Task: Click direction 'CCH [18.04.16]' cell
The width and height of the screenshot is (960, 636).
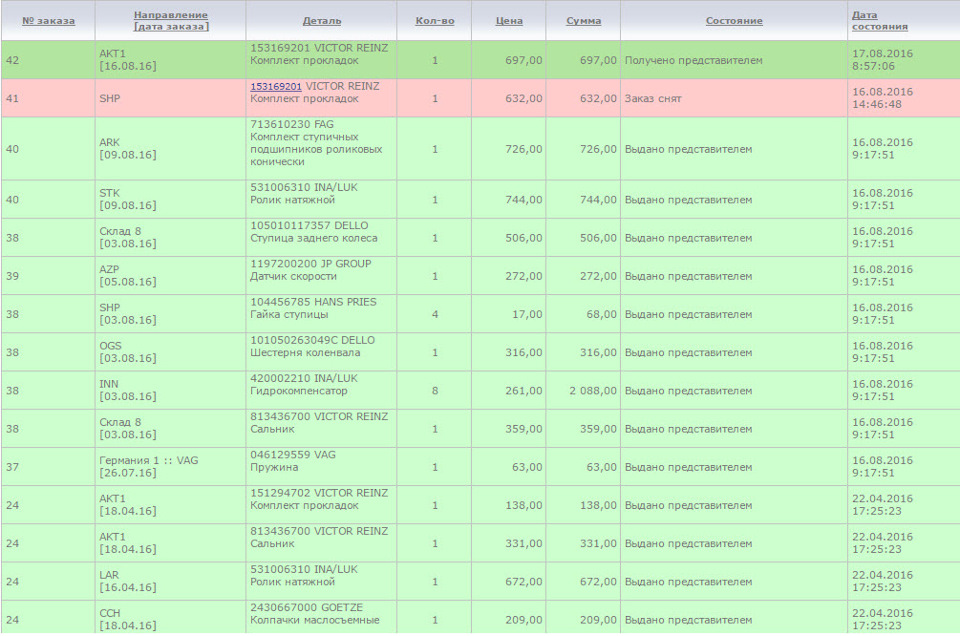Action: pyautogui.click(x=170, y=617)
